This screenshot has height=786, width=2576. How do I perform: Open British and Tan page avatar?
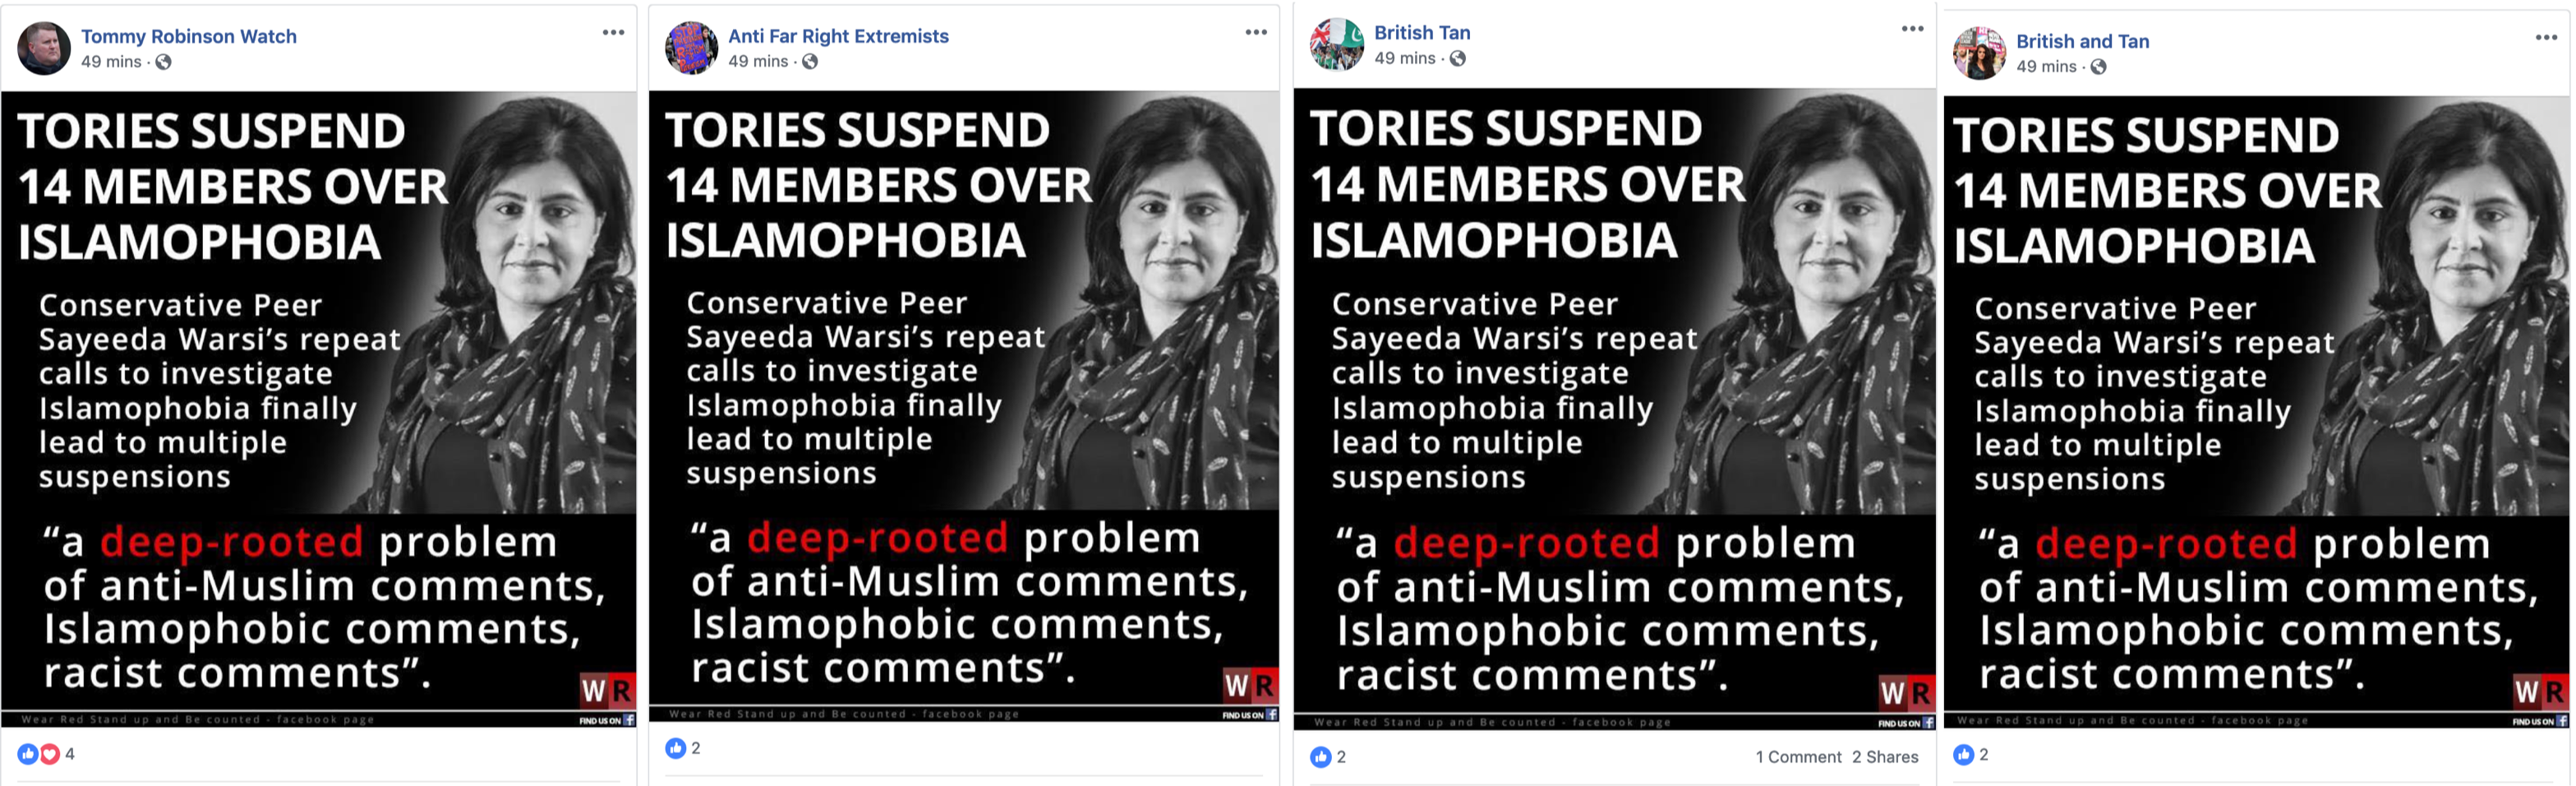click(x=1980, y=53)
